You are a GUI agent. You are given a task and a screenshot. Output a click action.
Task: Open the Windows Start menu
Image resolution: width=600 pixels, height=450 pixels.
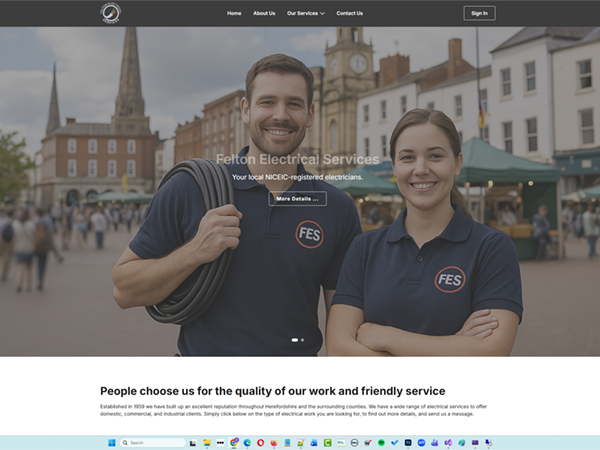(112, 443)
